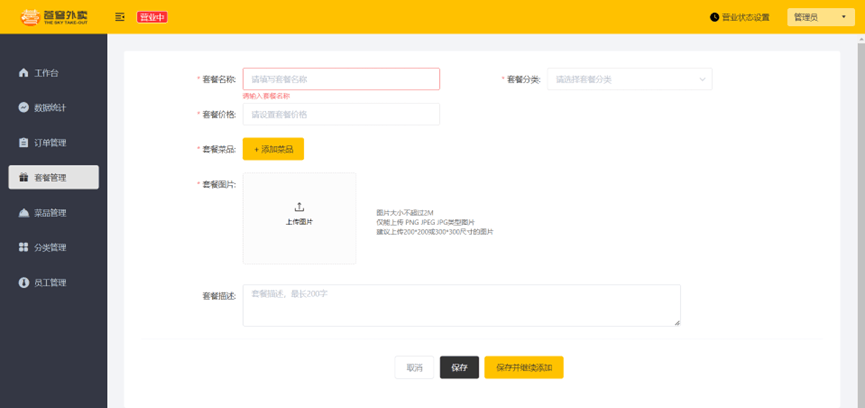
Task: Click the 套餐分类 chevron arrow
Action: [702, 79]
